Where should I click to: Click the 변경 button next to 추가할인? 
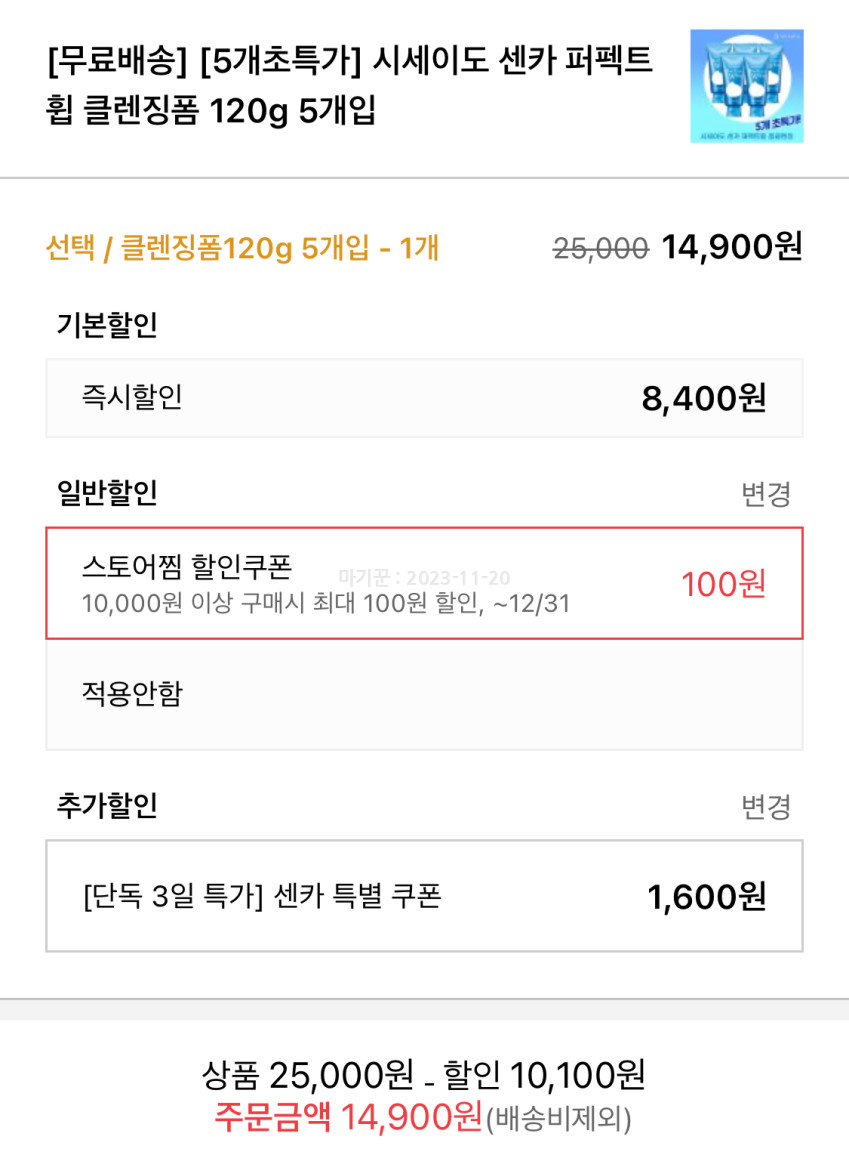pos(766,806)
